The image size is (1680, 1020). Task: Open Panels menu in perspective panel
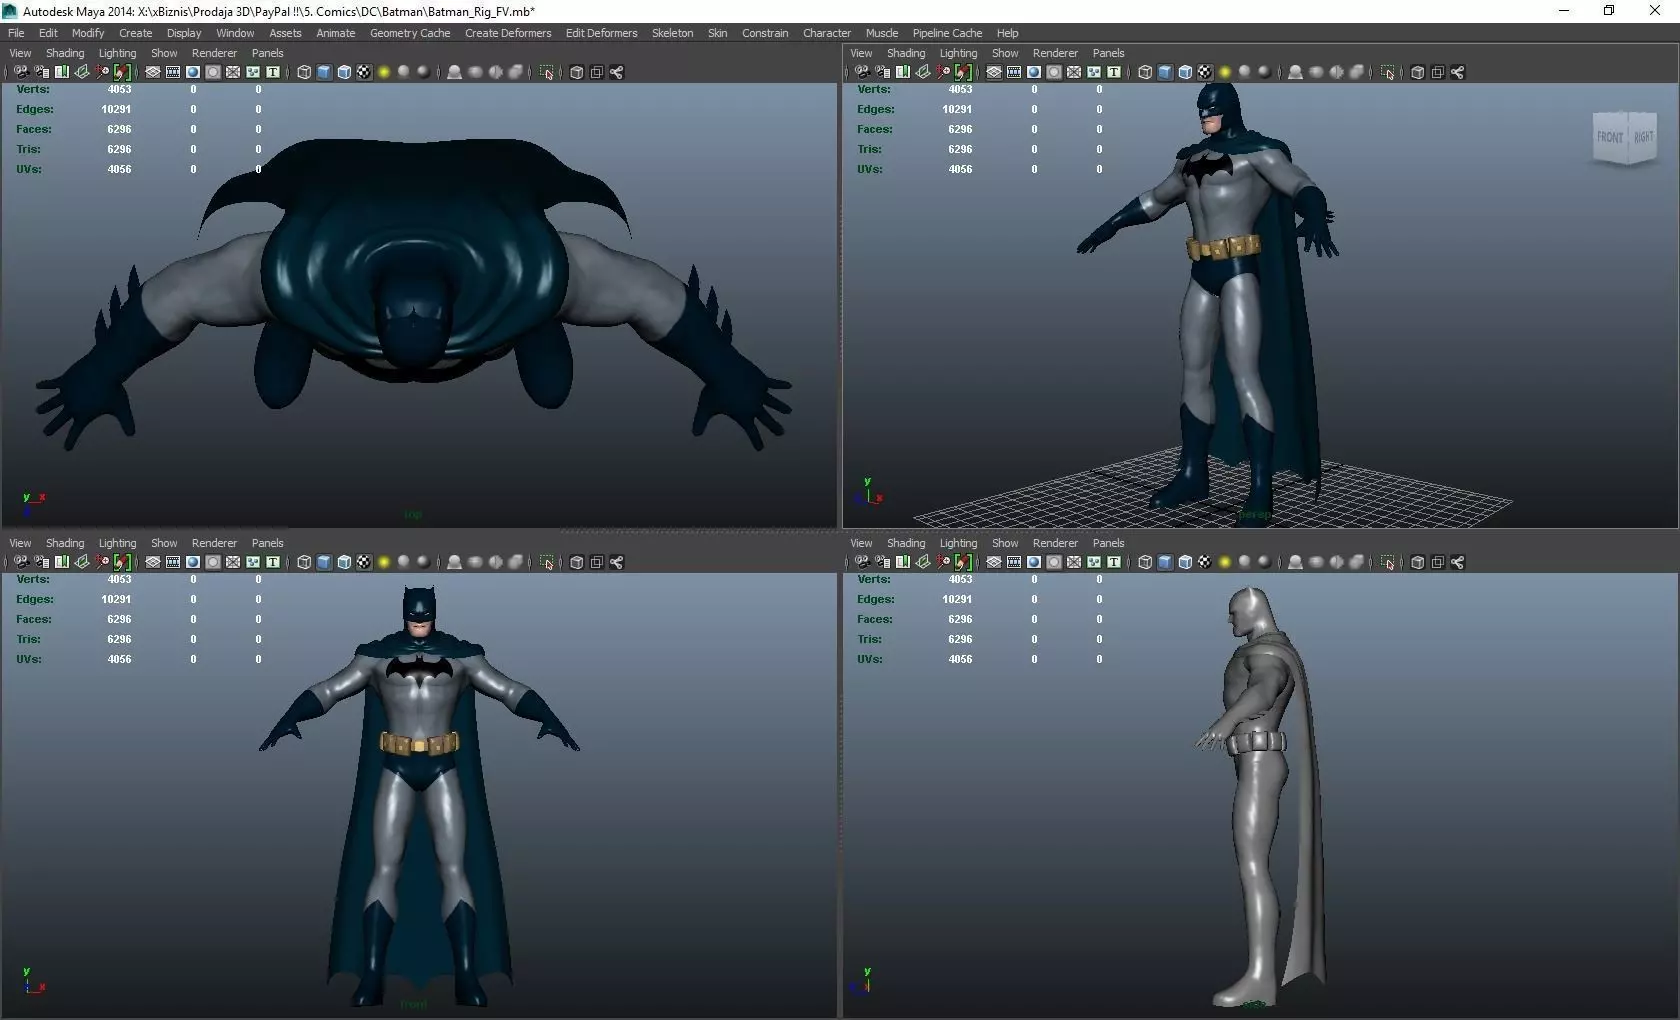[1108, 53]
